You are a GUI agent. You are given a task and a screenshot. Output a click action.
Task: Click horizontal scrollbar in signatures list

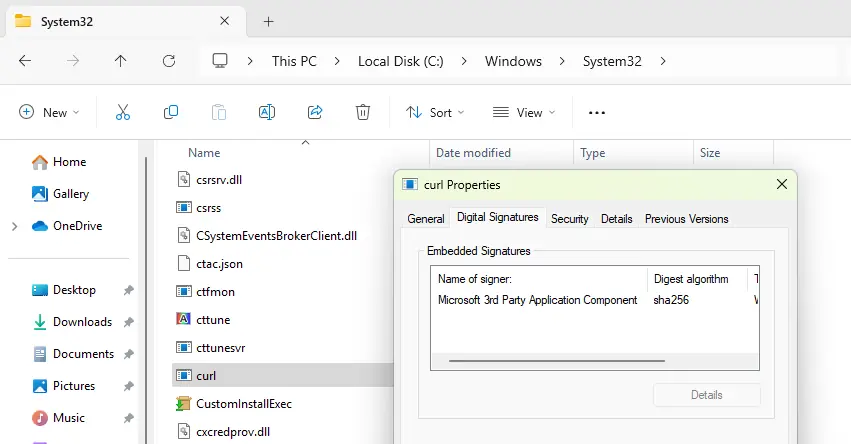557,360
